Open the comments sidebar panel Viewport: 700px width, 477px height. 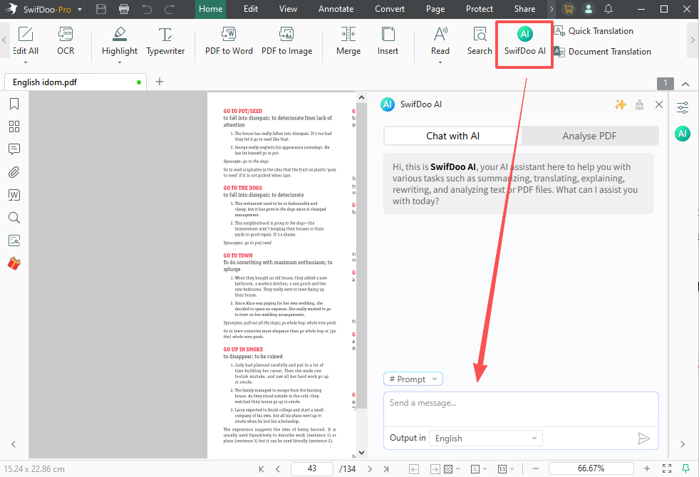pyautogui.click(x=14, y=149)
